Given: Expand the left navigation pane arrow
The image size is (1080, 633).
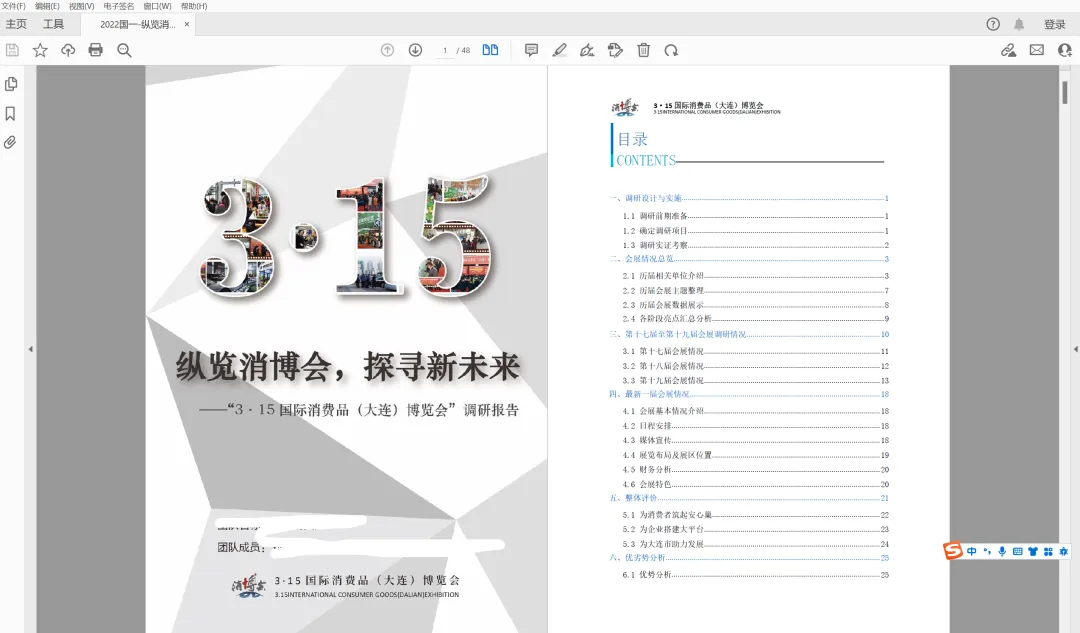Looking at the screenshot, I should (30, 349).
